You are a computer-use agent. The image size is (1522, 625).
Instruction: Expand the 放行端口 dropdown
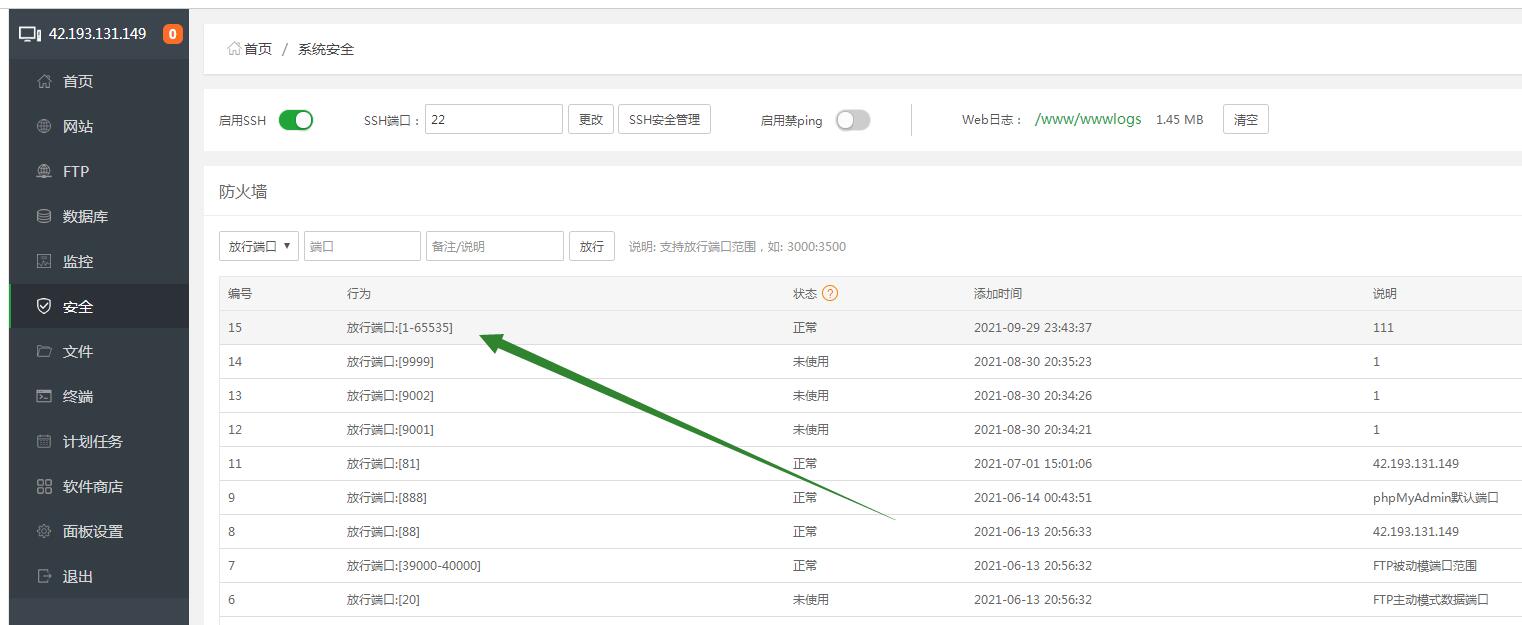258,246
